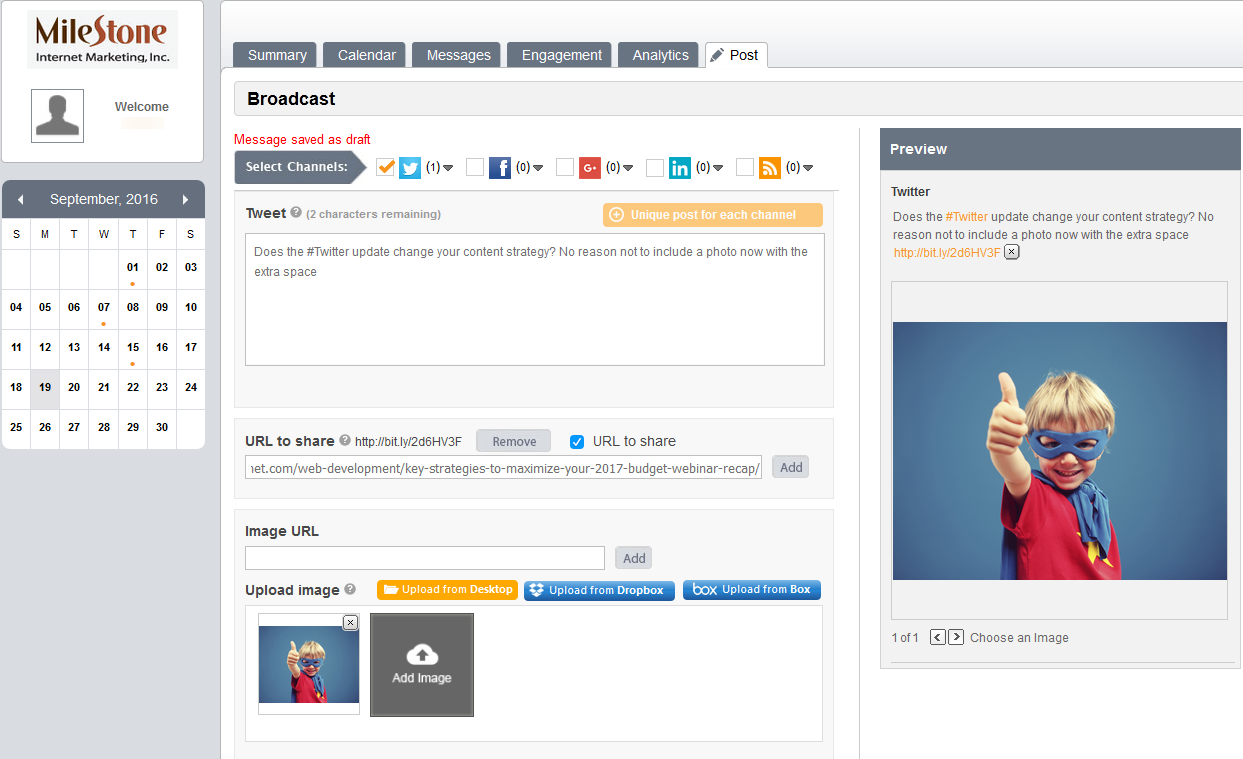Click Upload from Dropbox button
This screenshot has width=1243, height=759.
coord(599,590)
